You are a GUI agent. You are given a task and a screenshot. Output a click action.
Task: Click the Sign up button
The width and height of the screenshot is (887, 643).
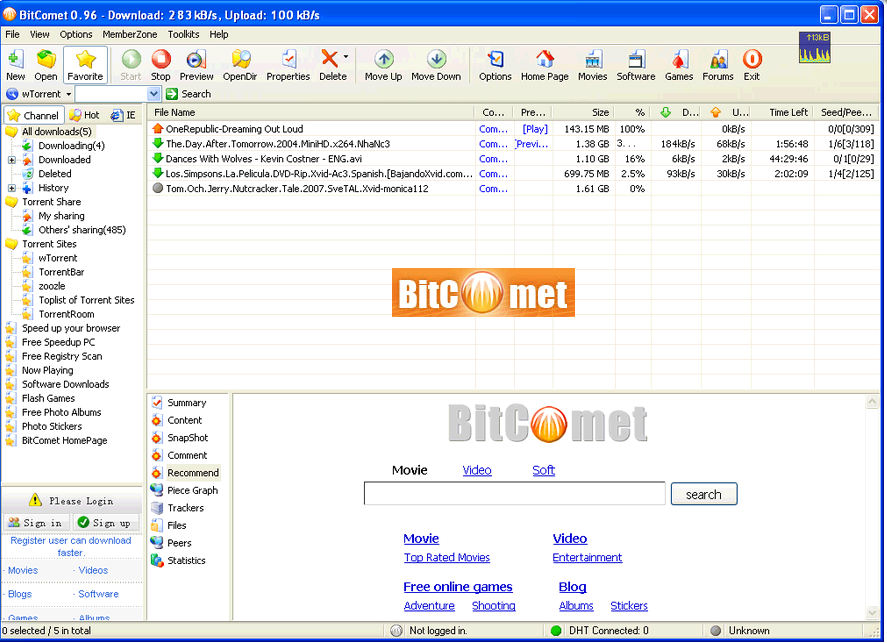(x=106, y=523)
